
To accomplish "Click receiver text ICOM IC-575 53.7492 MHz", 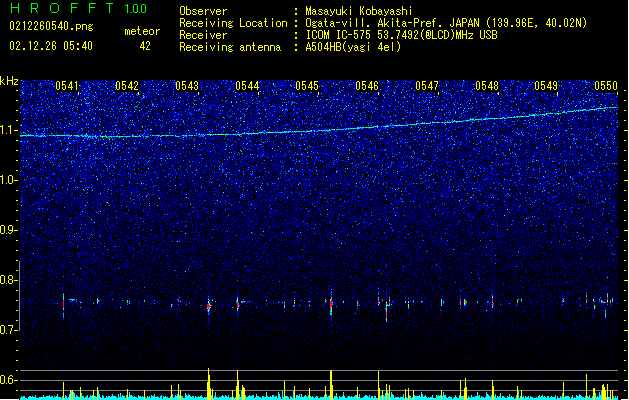I will click(401, 35).
